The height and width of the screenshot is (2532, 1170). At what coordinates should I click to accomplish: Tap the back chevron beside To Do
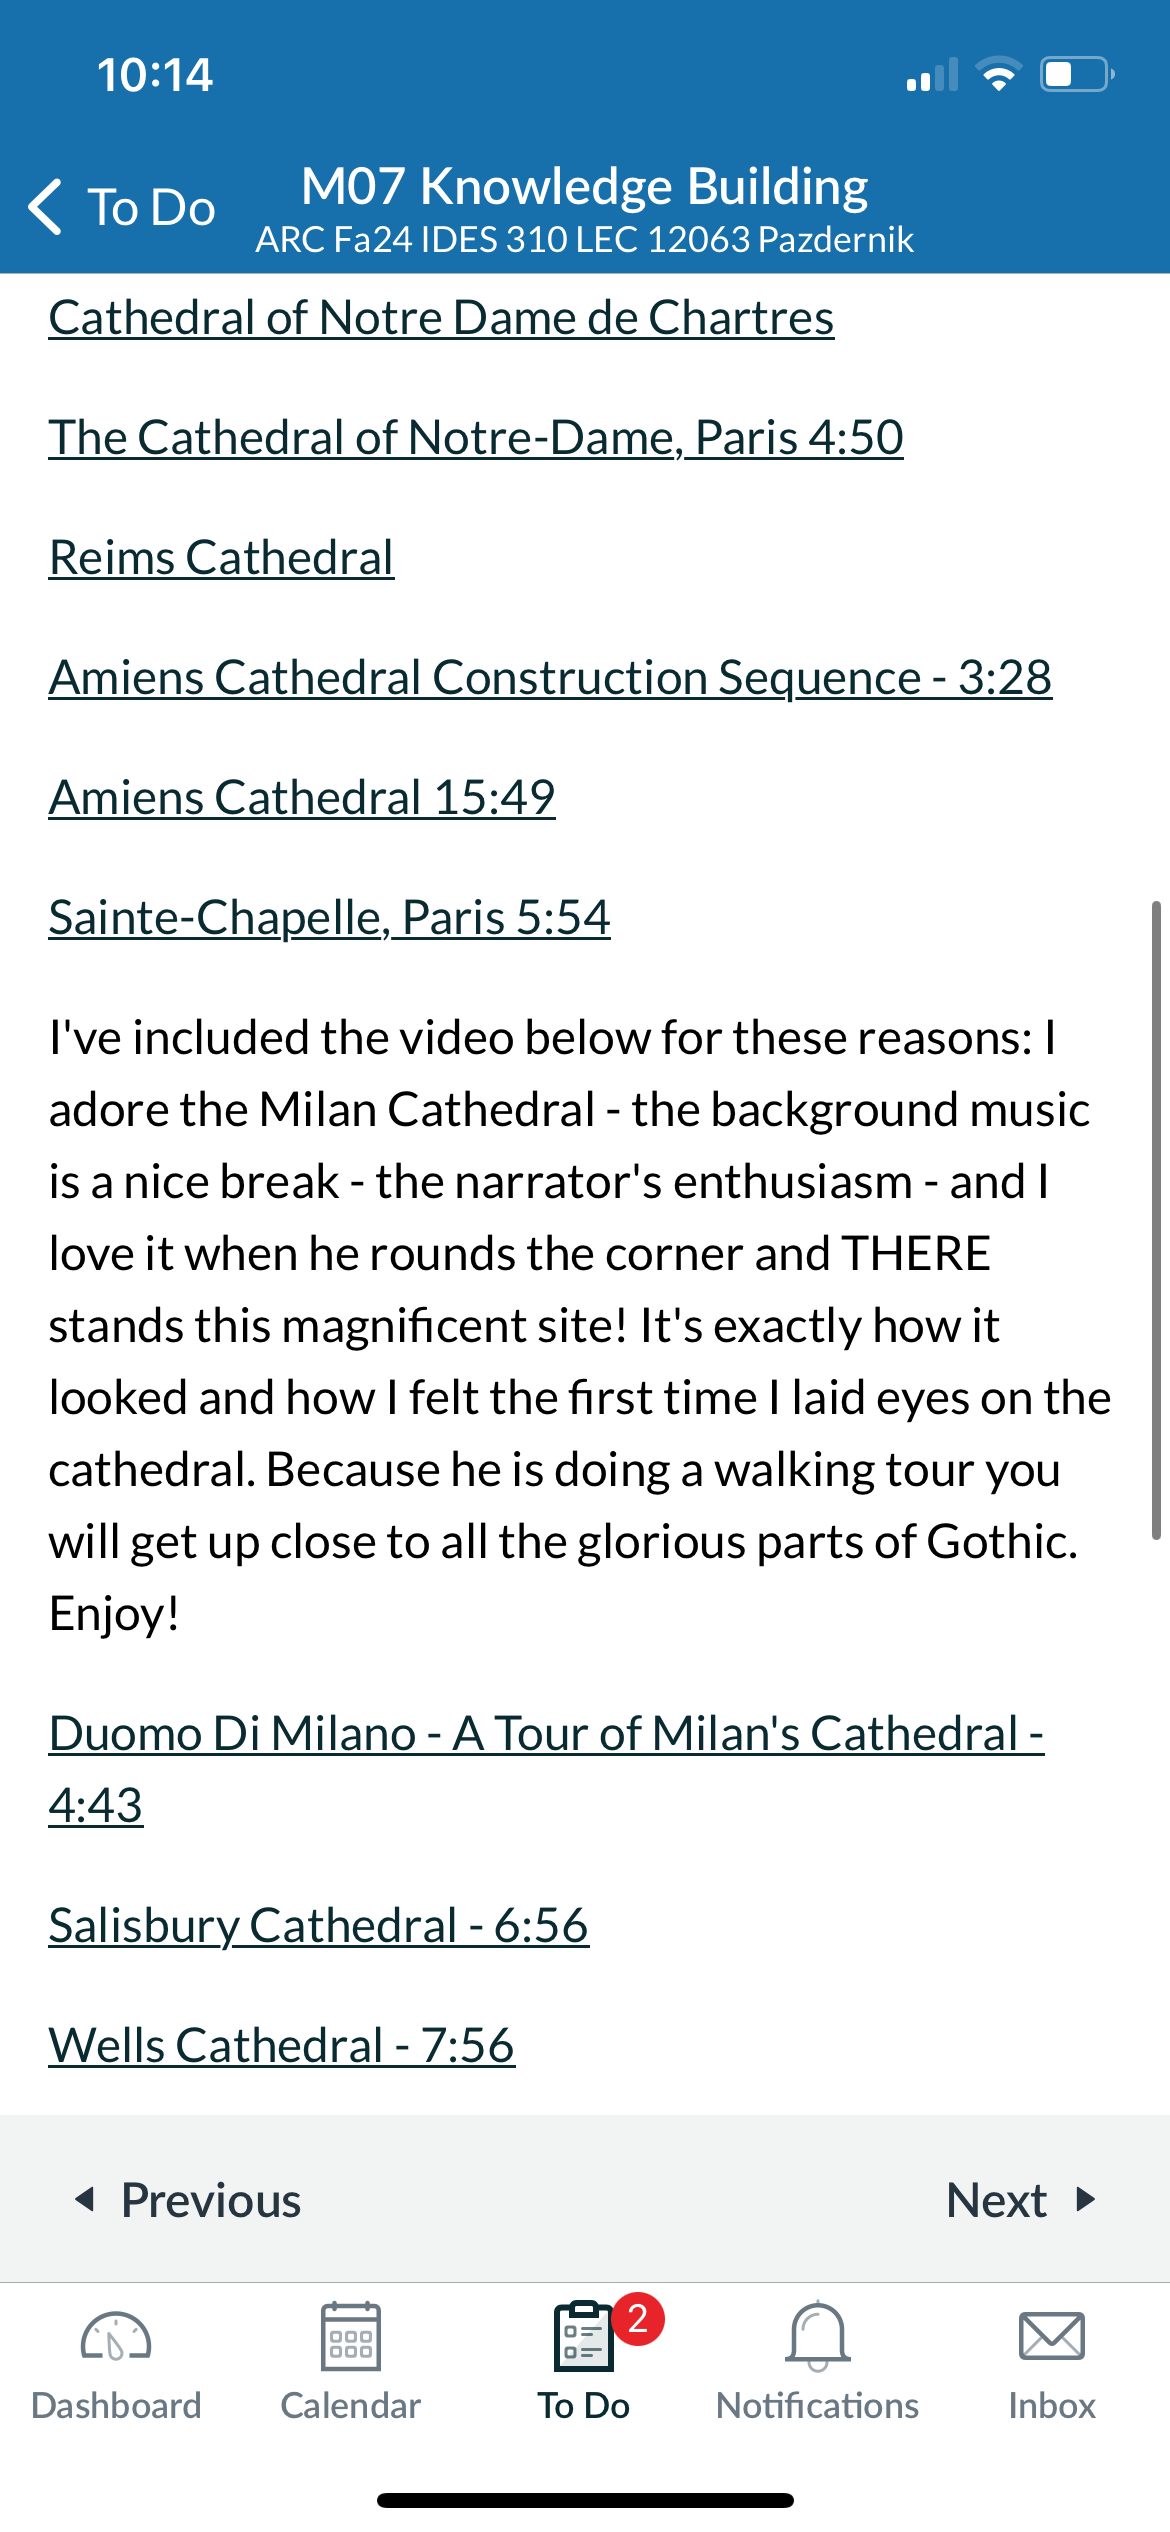46,207
